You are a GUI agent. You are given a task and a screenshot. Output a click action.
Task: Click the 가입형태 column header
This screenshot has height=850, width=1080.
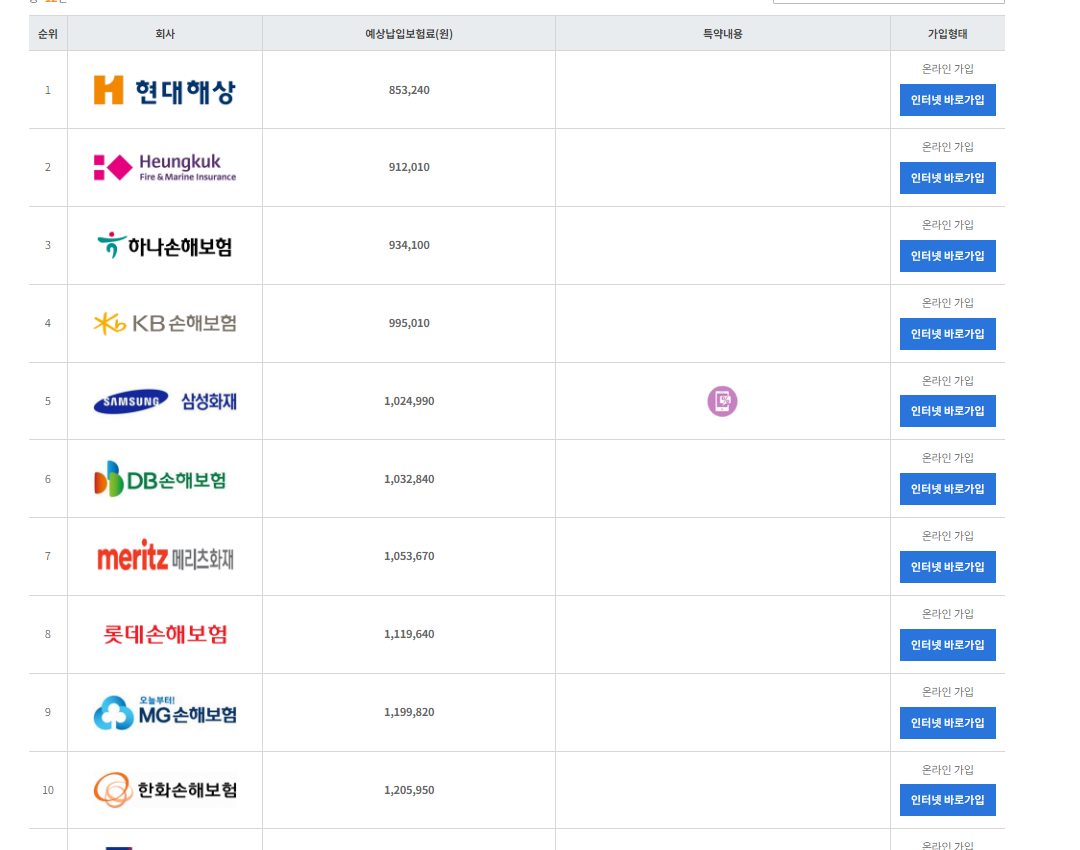click(947, 34)
